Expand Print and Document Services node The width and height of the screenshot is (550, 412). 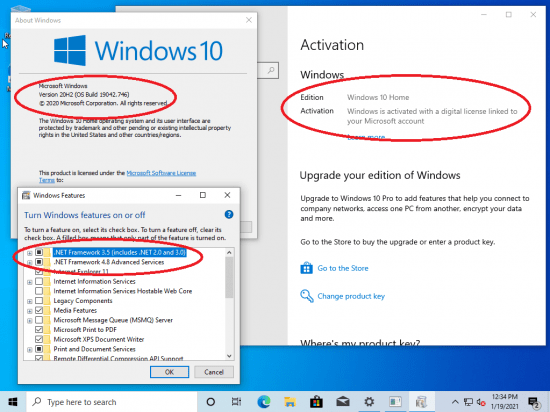(x=30, y=350)
